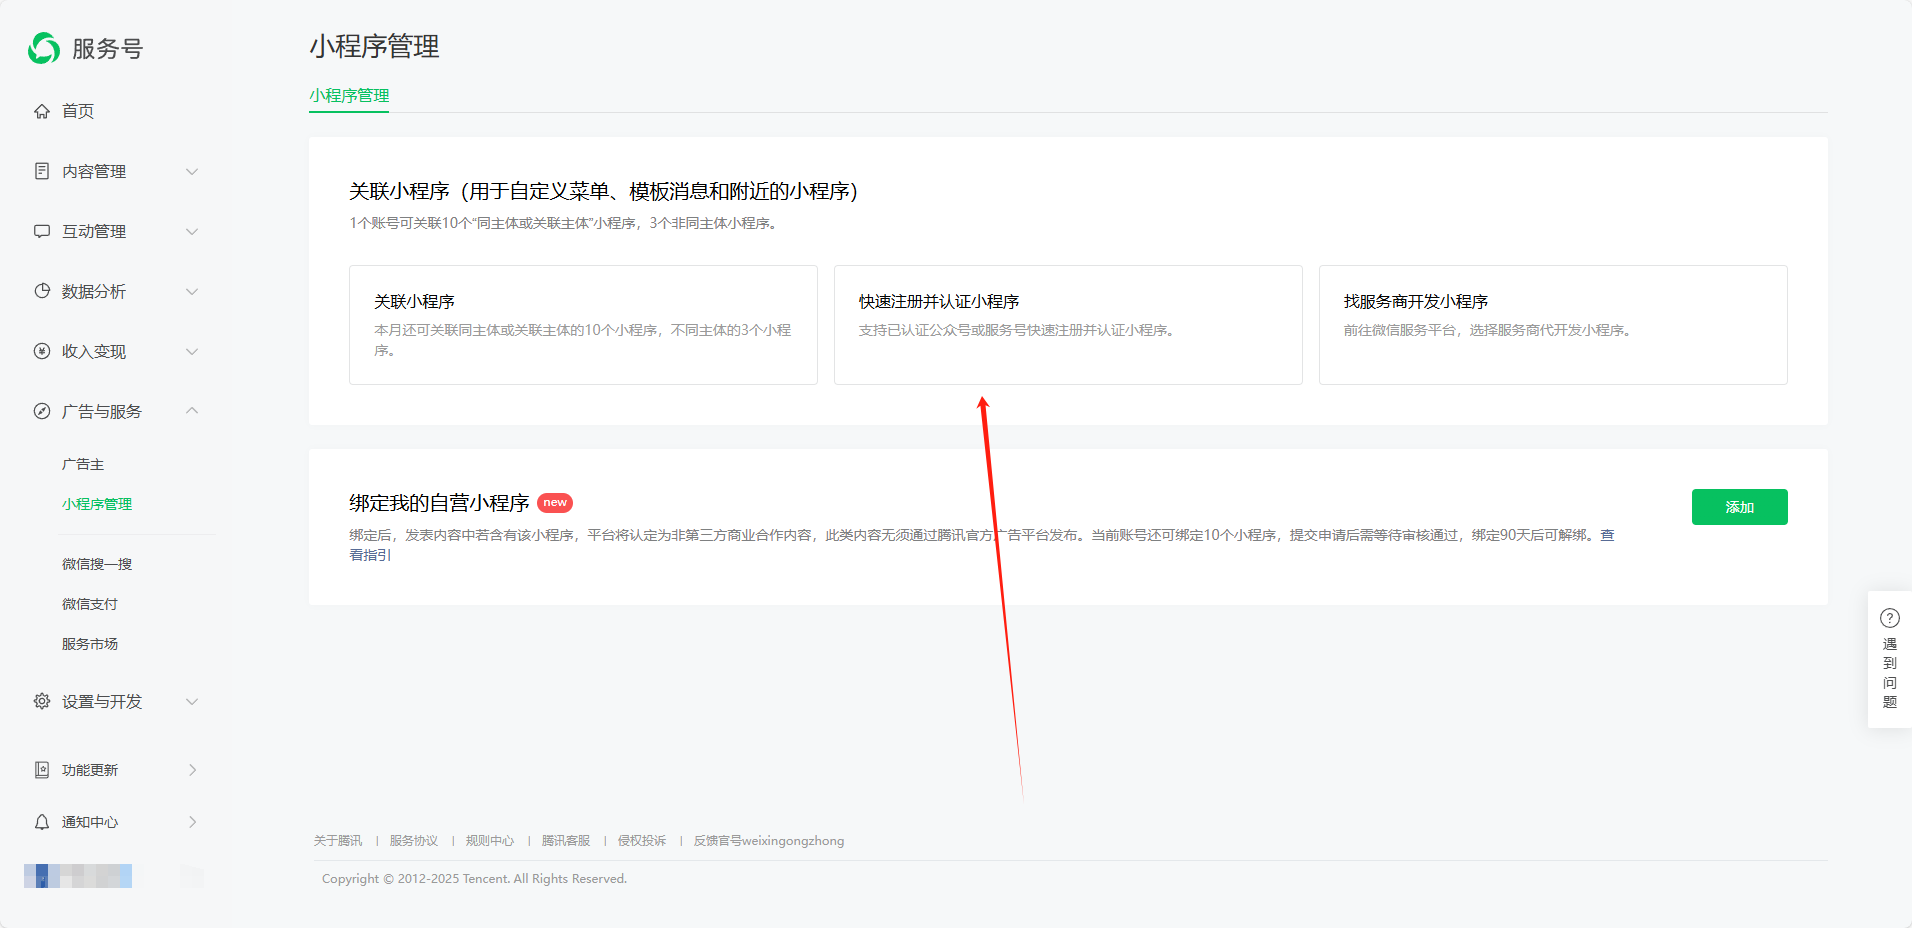
Task: Collapse the 广告与服务 section chevron
Action: click(192, 411)
